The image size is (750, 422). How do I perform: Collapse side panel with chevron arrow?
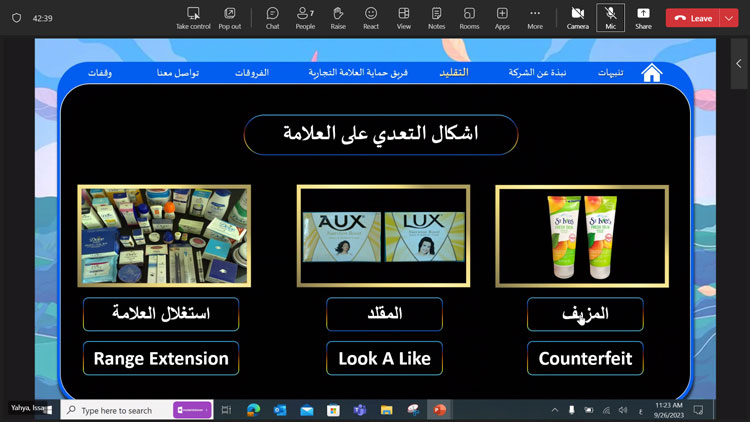[x=738, y=63]
